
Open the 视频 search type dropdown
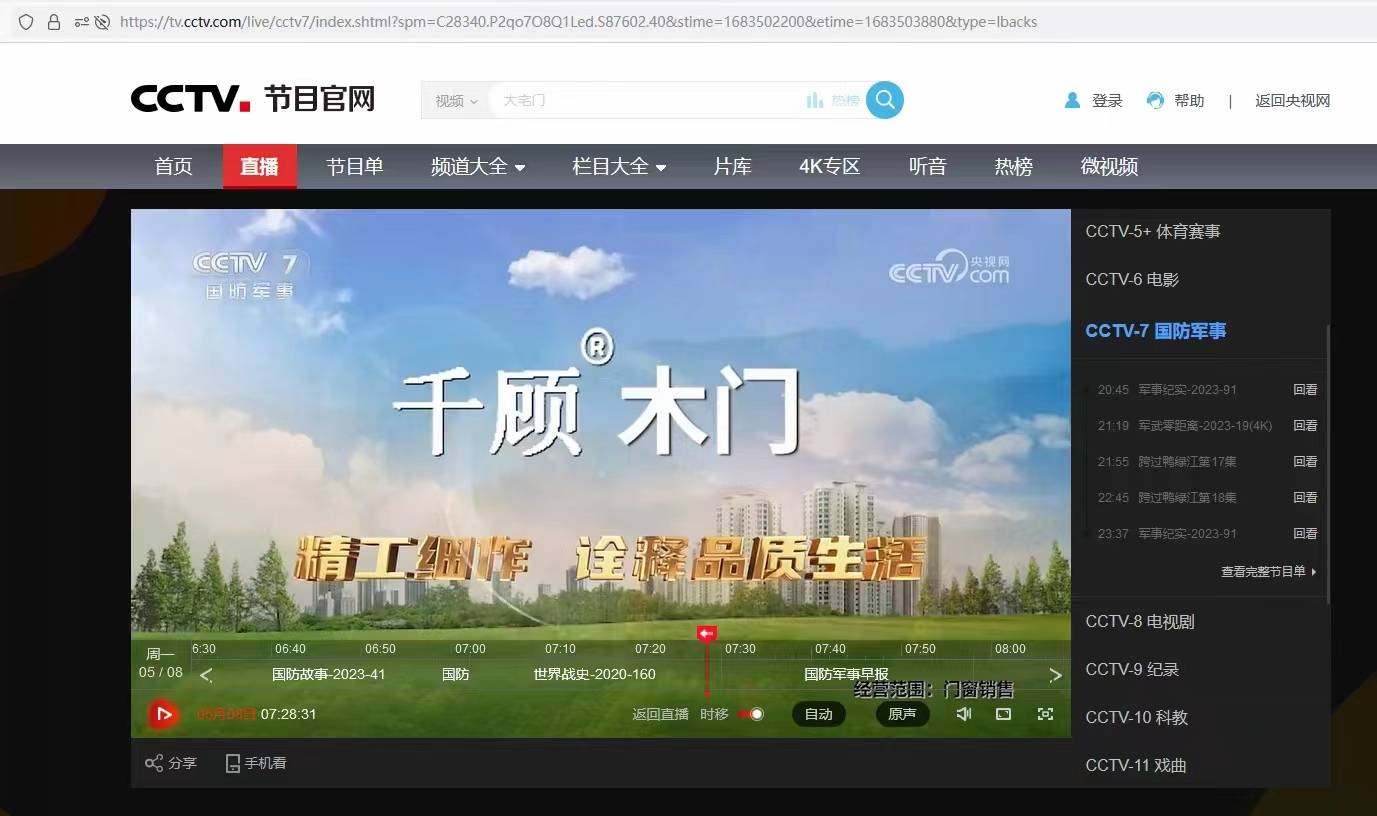(x=456, y=101)
